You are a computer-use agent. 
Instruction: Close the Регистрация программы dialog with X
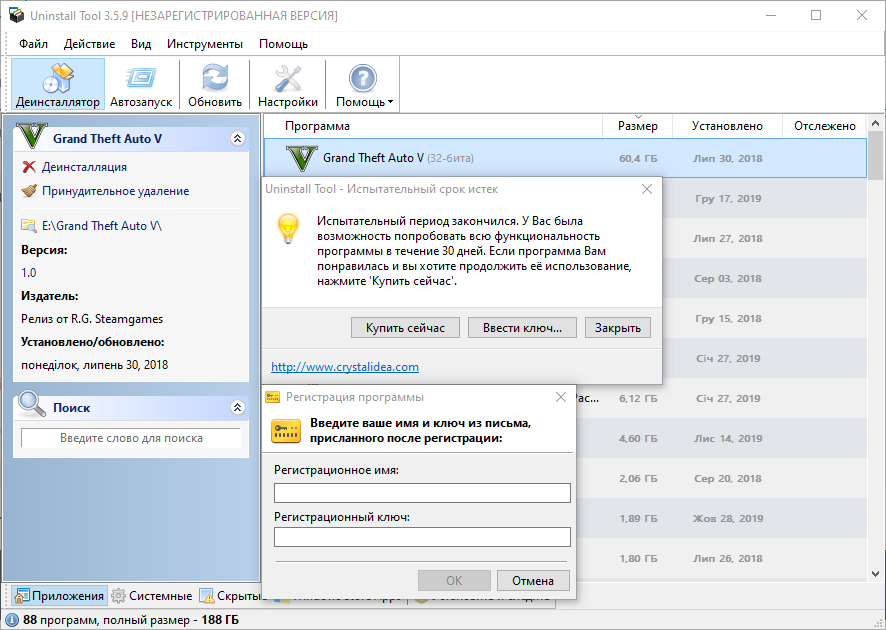point(561,397)
